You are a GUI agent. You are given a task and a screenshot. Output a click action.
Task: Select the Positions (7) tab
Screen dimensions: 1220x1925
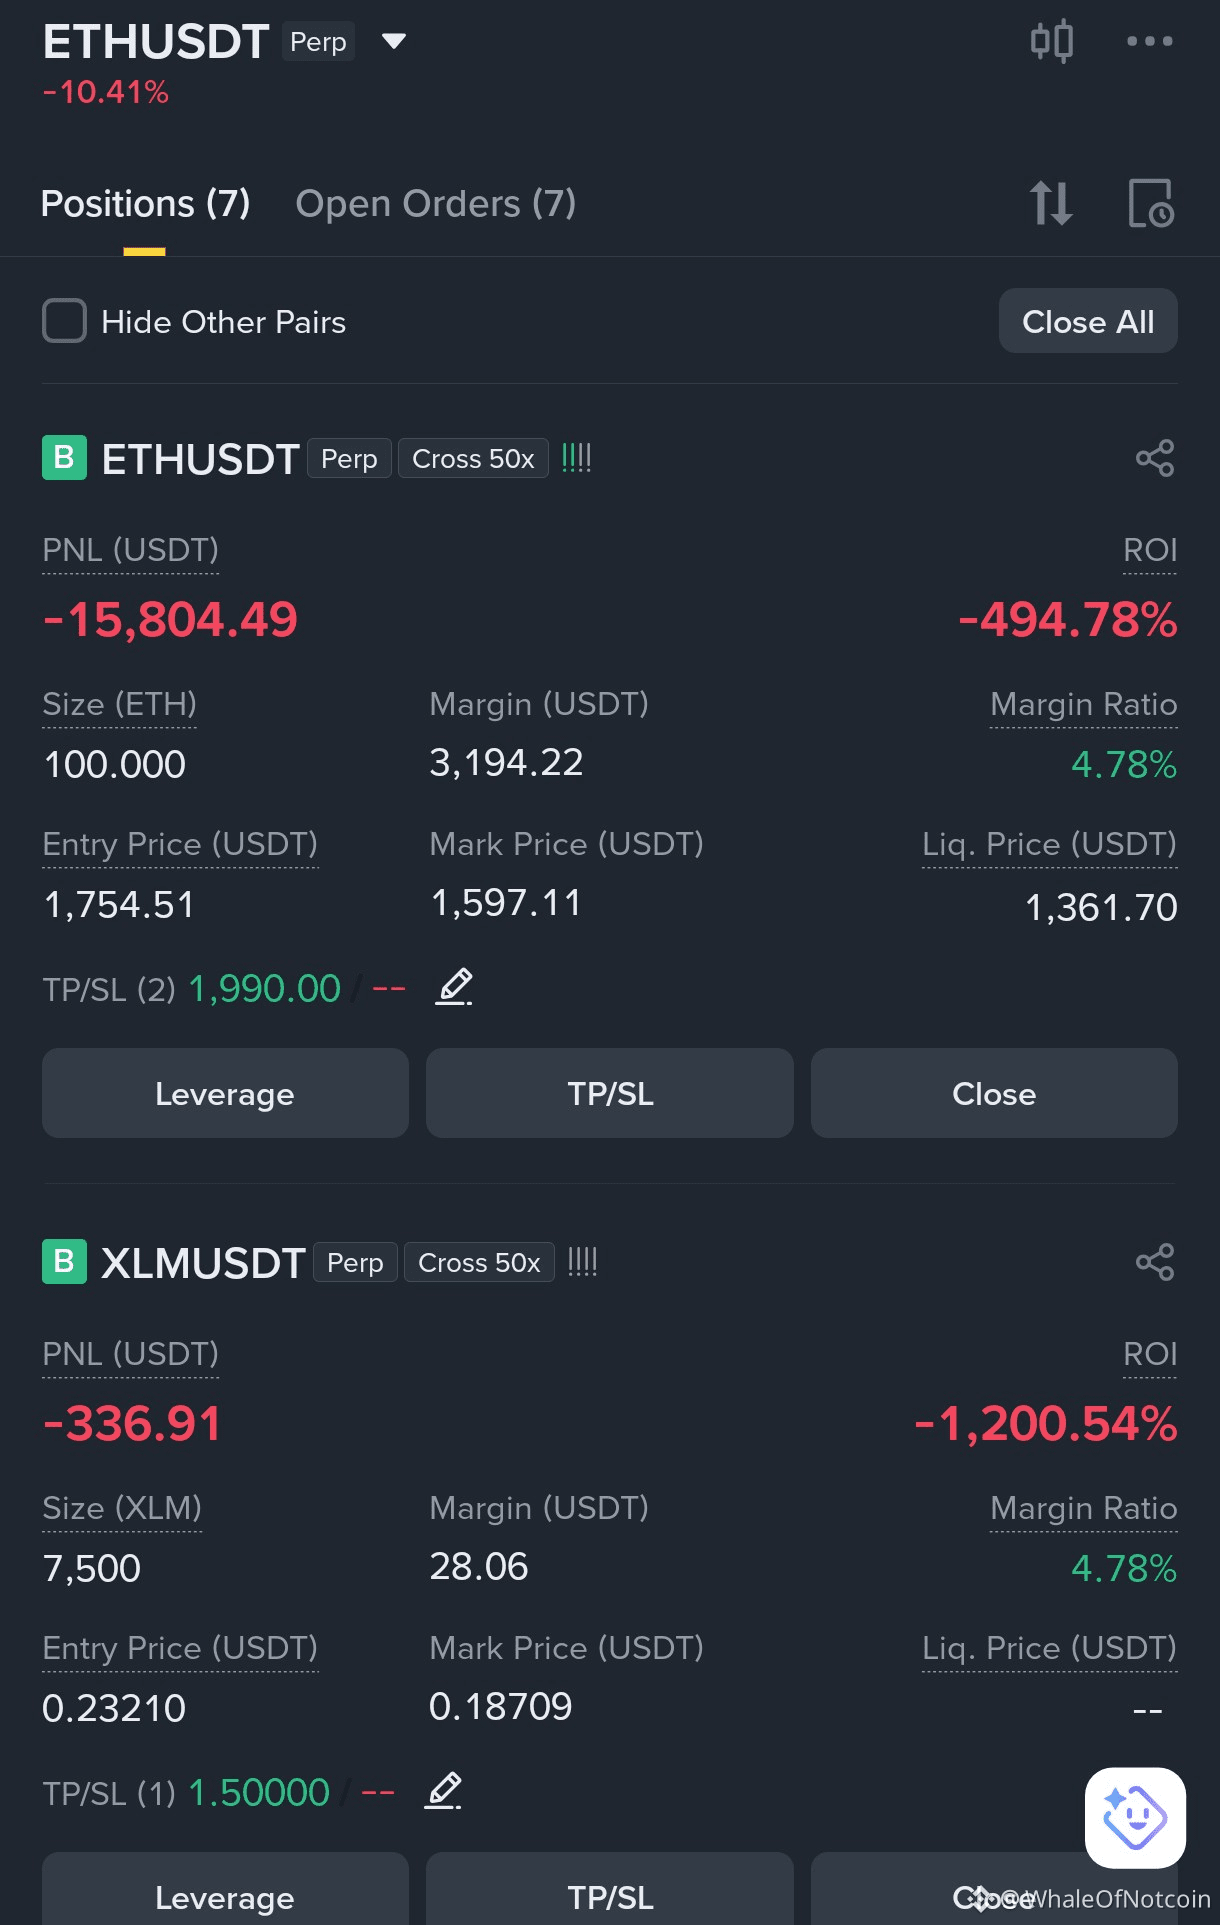point(145,203)
